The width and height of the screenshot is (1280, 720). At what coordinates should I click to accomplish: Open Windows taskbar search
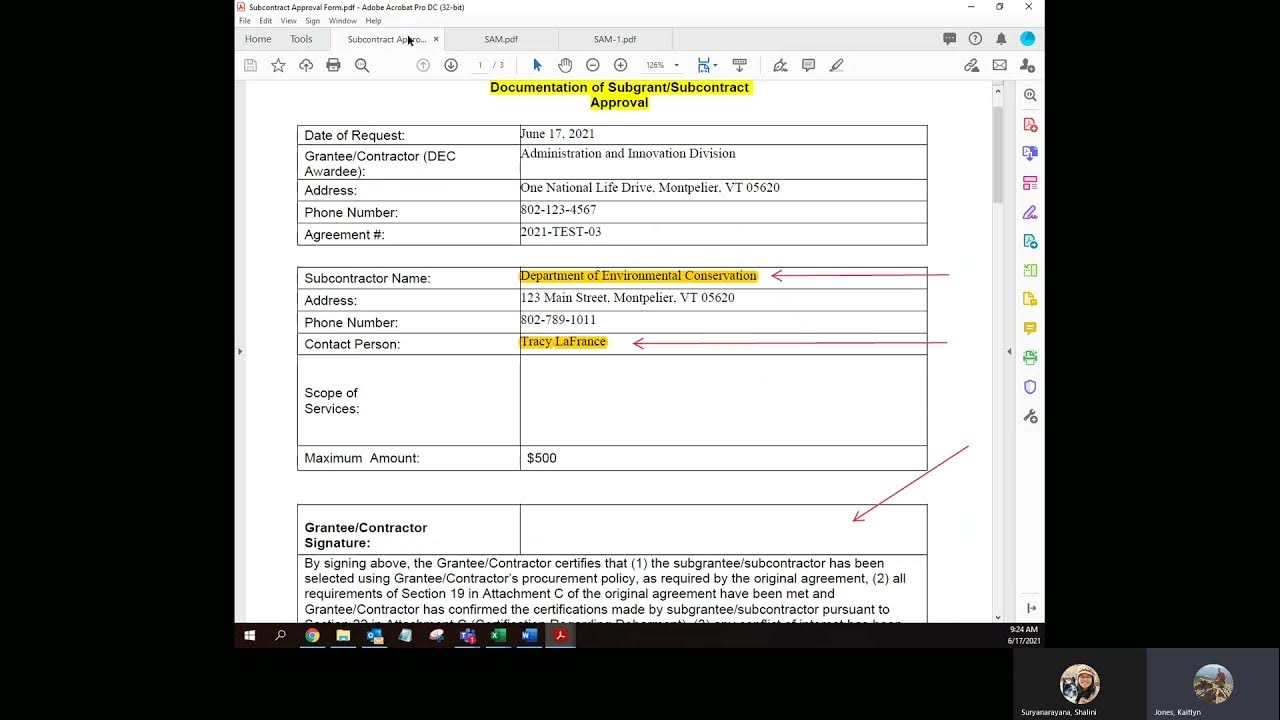(x=280, y=635)
